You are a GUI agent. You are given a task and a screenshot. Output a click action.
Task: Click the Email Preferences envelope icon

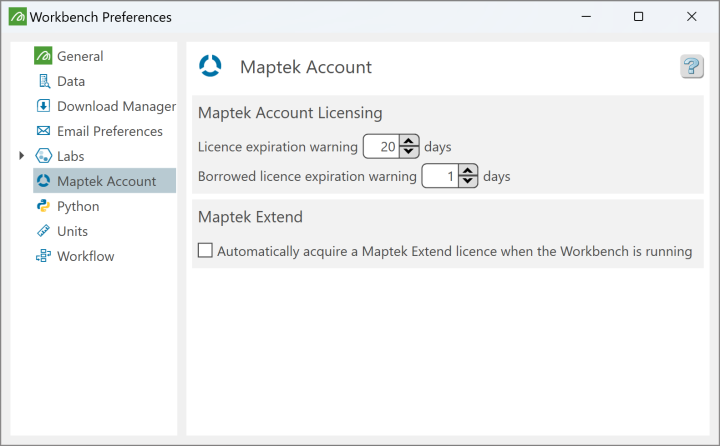coord(43,131)
